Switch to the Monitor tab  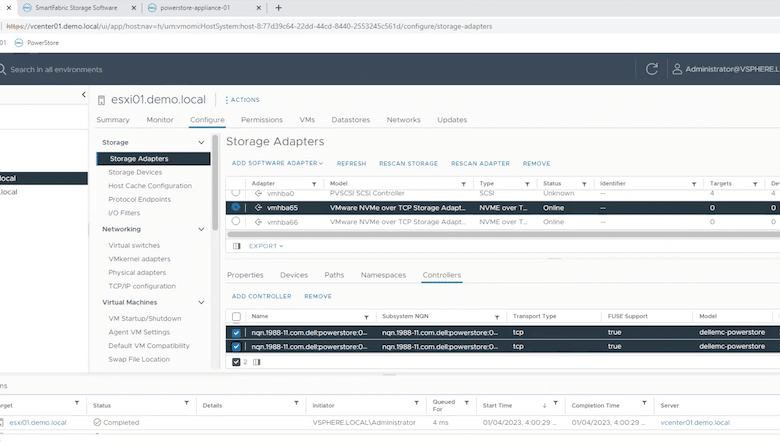160,120
